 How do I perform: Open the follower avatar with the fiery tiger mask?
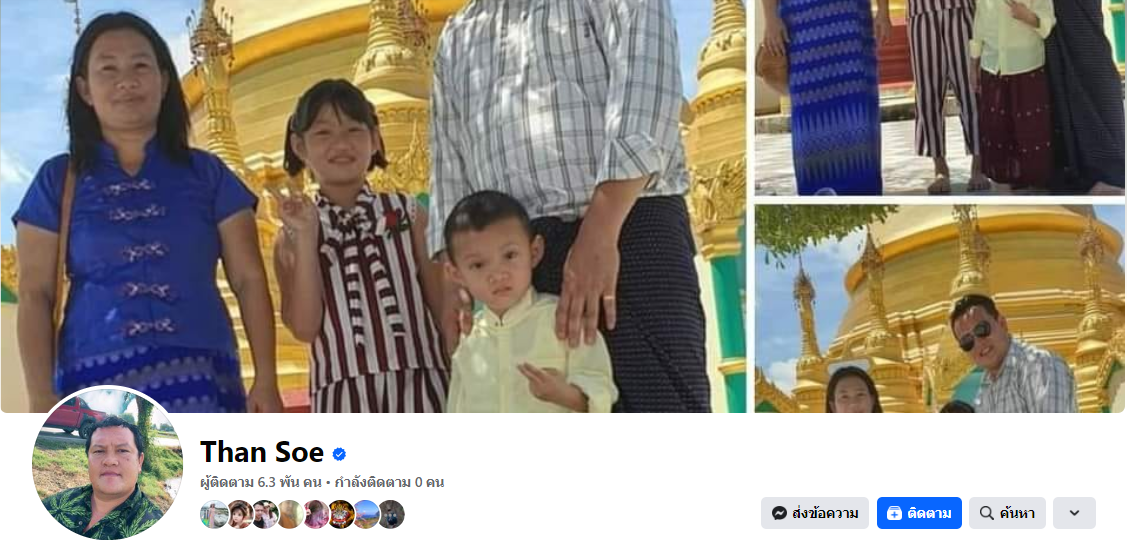tap(341, 514)
